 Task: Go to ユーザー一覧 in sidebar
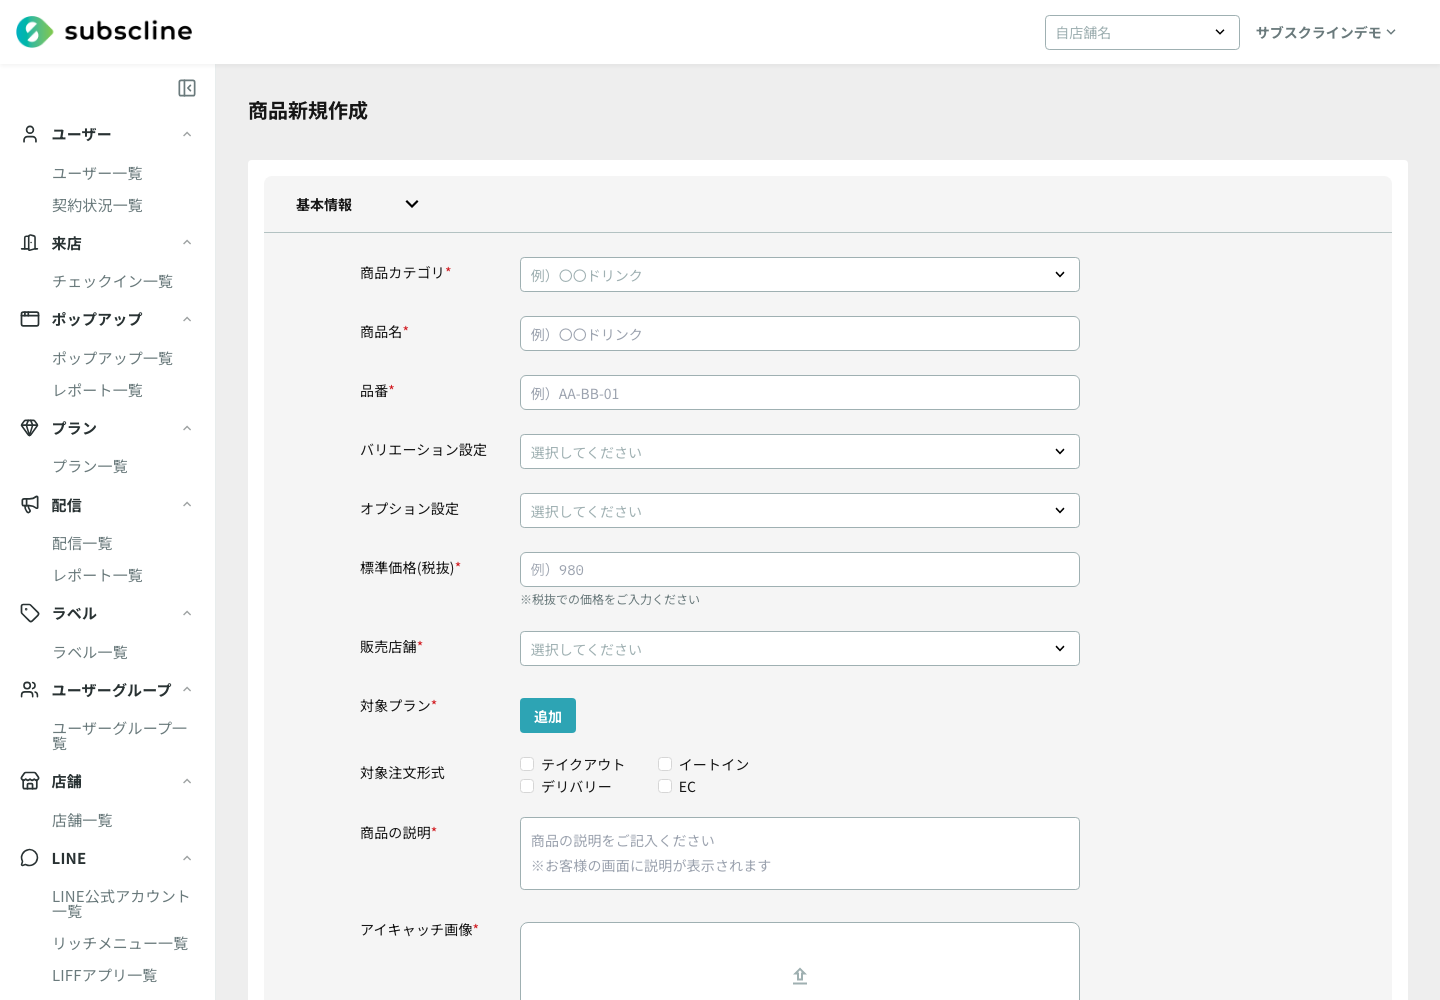[97, 173]
